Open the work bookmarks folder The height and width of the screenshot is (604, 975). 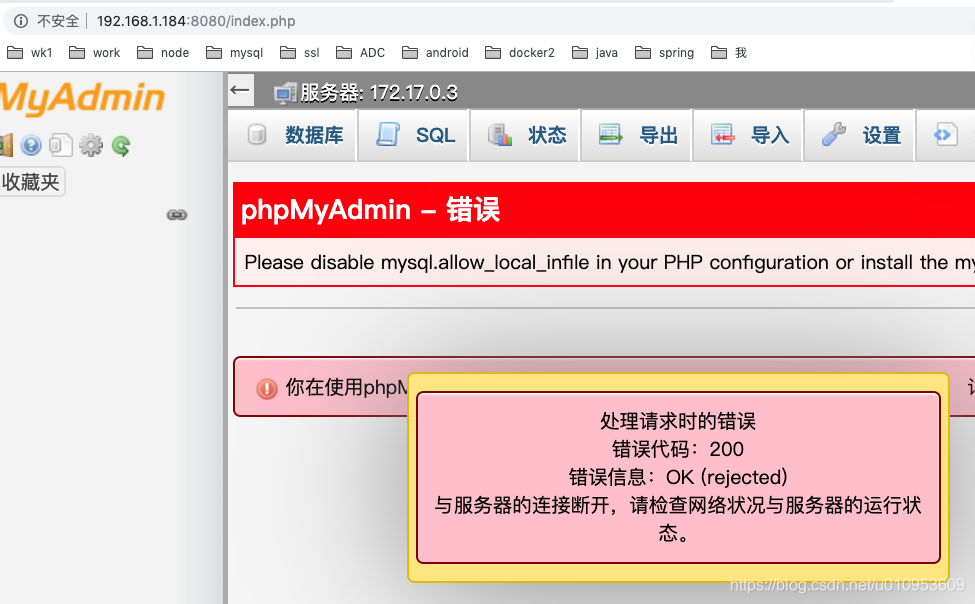coord(95,53)
